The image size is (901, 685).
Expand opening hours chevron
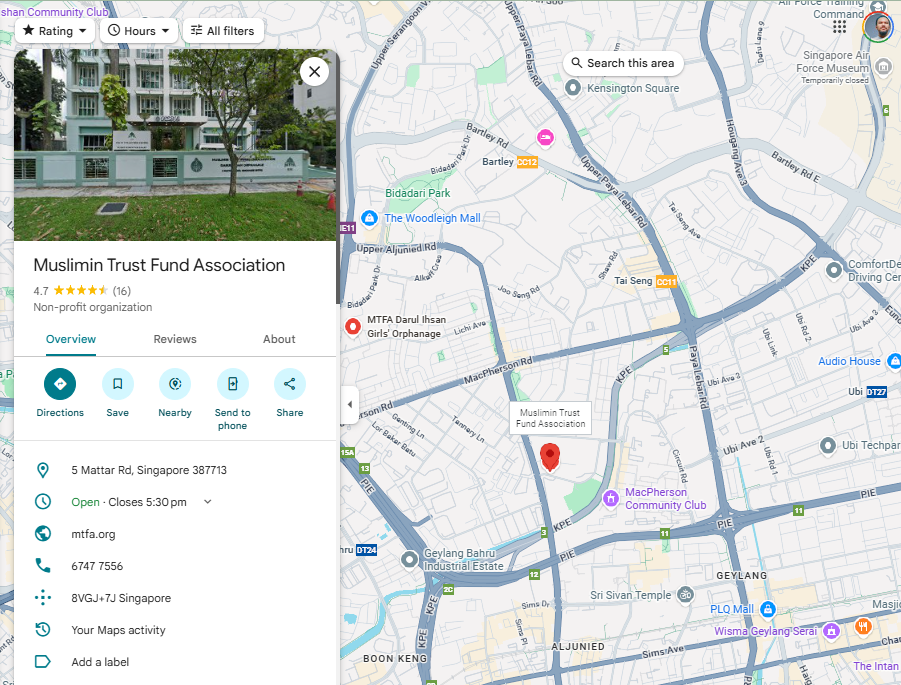pyautogui.click(x=207, y=502)
